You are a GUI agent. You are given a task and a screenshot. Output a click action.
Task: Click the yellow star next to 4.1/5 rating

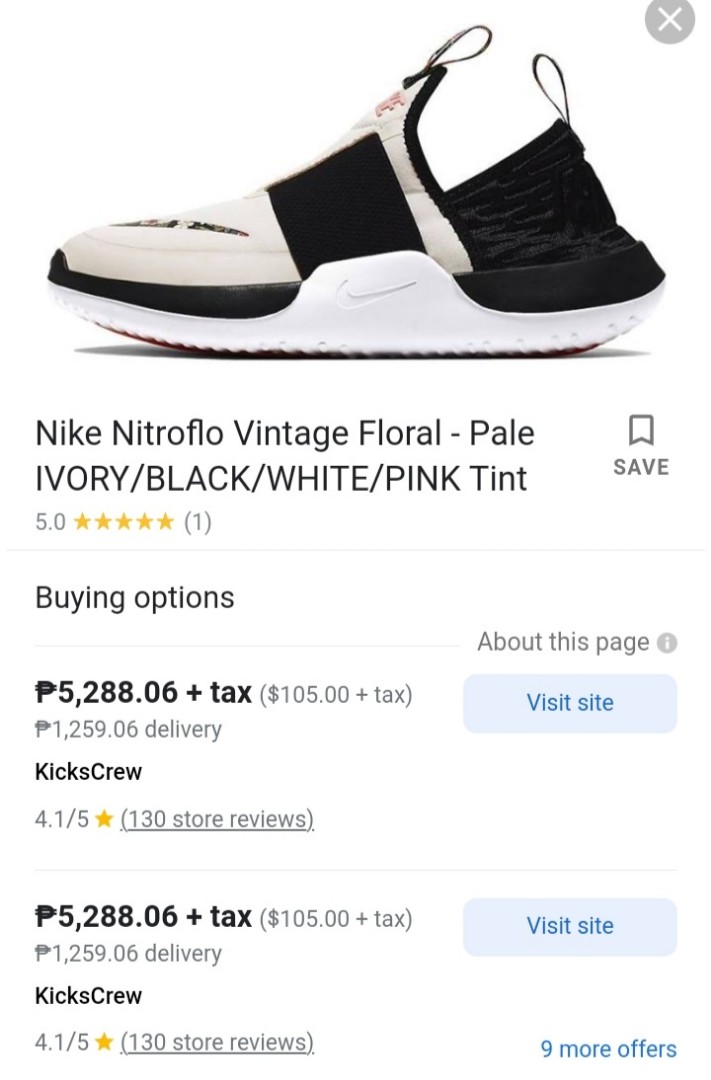[103, 819]
